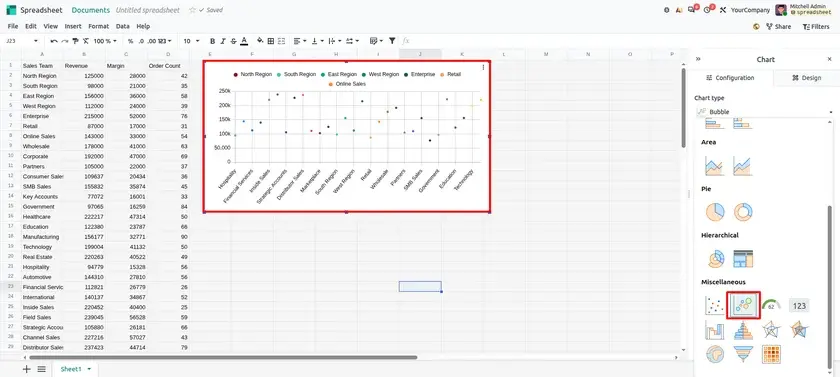Image resolution: width=840 pixels, height=377 pixels.
Task: Open the Insert menu
Action: point(73,26)
